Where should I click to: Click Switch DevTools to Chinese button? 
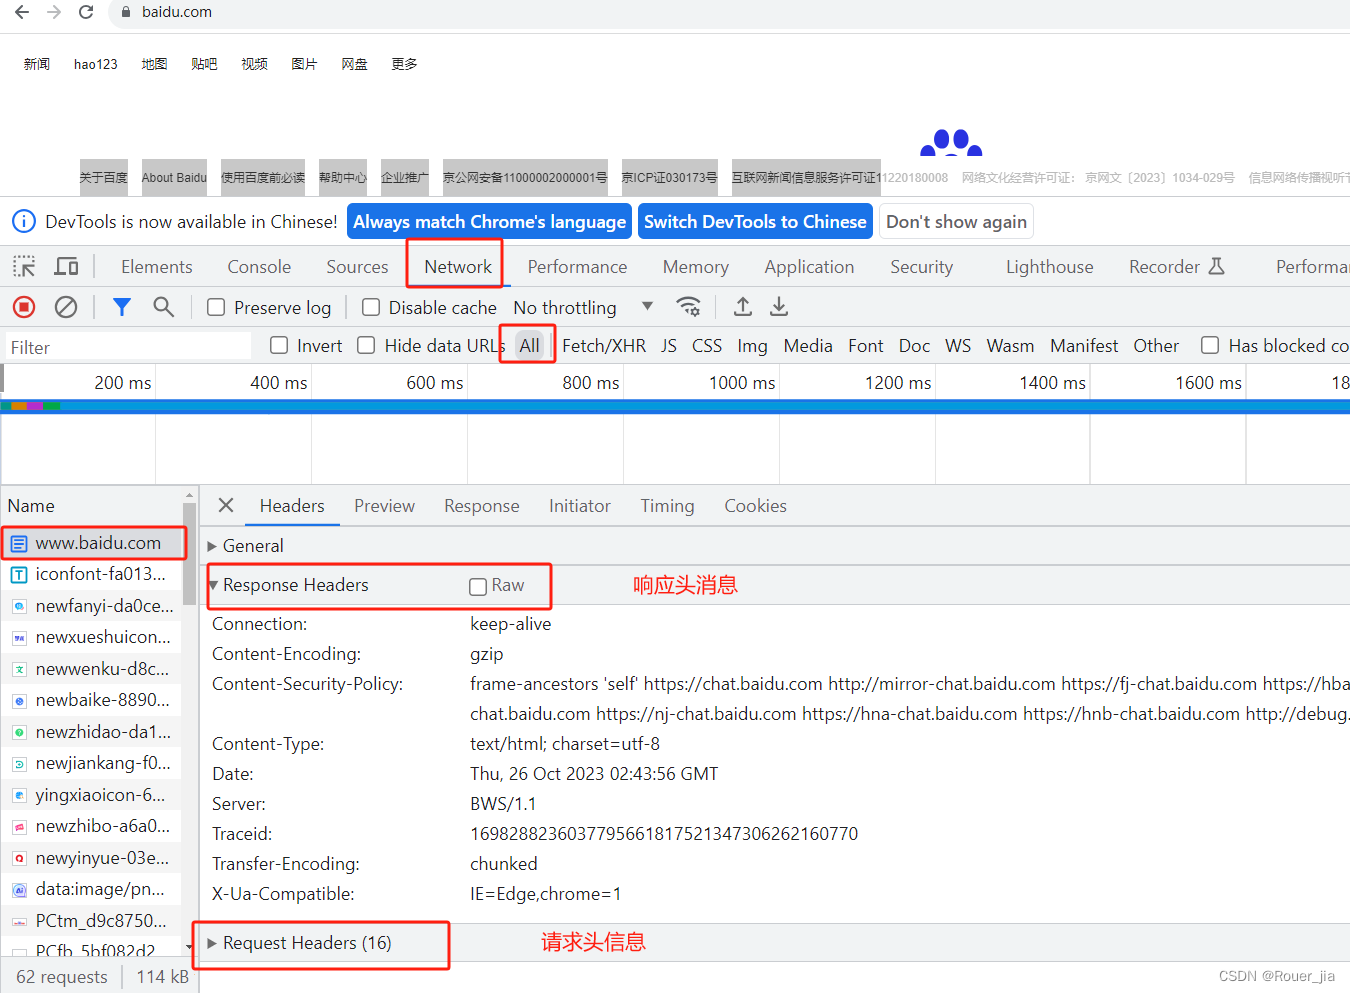click(755, 221)
